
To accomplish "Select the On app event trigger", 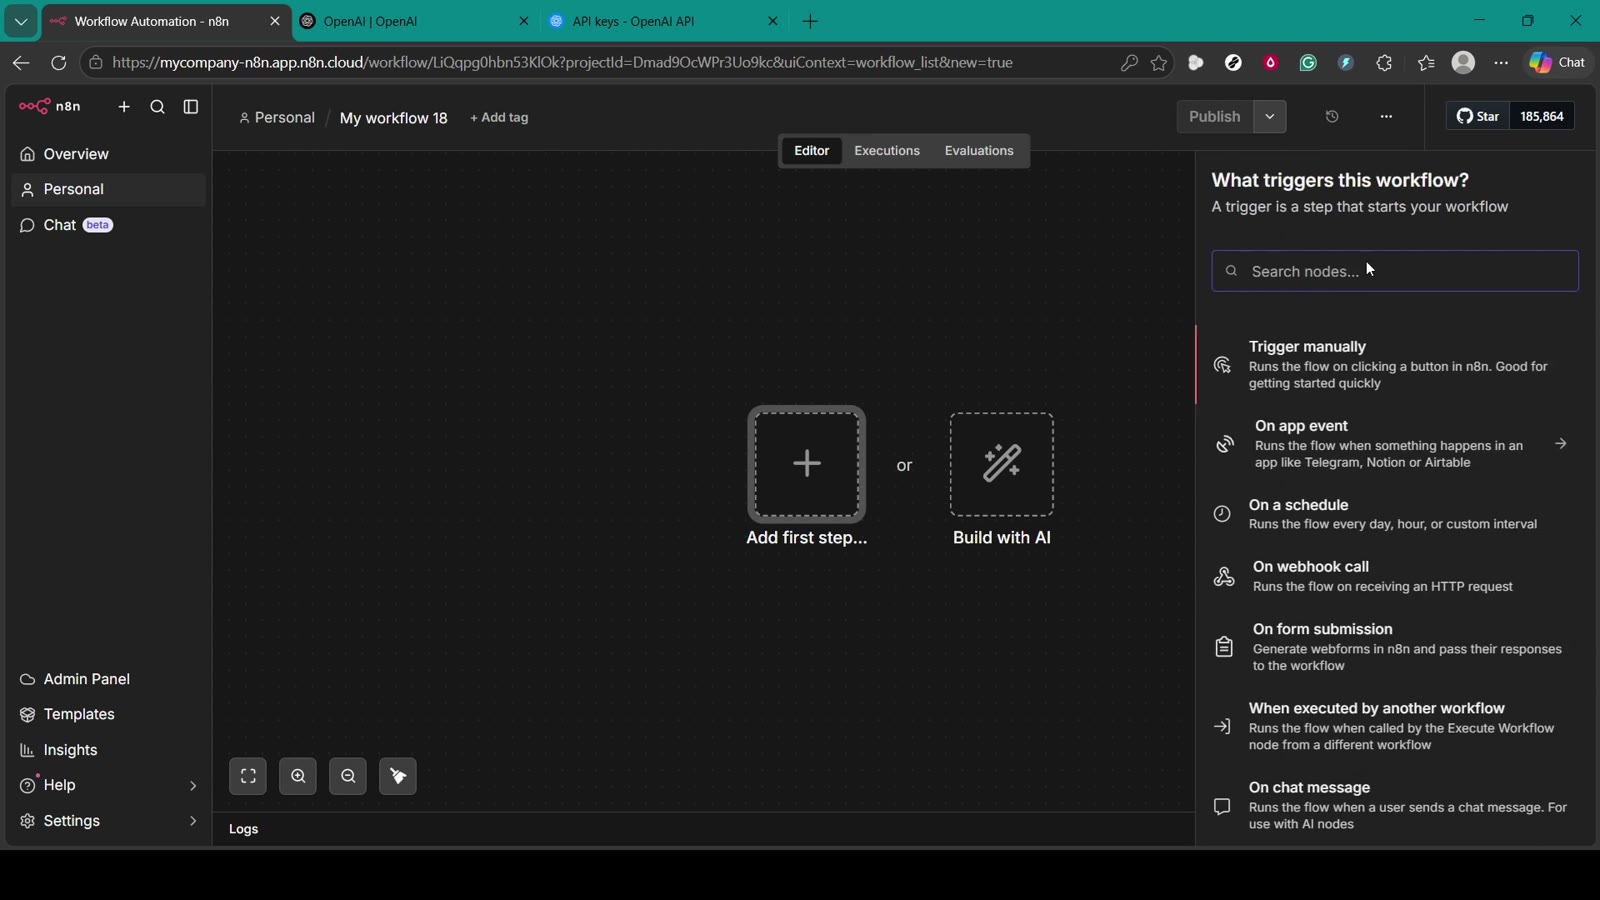I will [x=1395, y=444].
